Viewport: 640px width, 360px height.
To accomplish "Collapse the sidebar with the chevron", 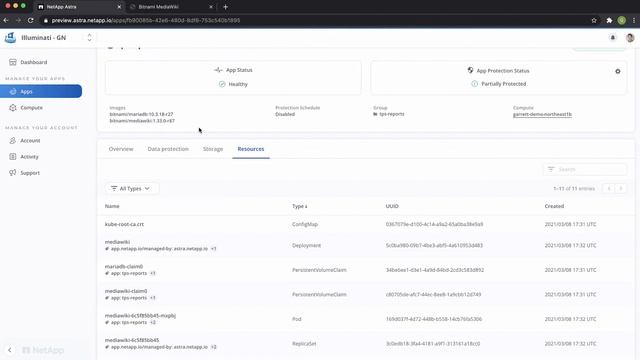I will pyautogui.click(x=10, y=350).
